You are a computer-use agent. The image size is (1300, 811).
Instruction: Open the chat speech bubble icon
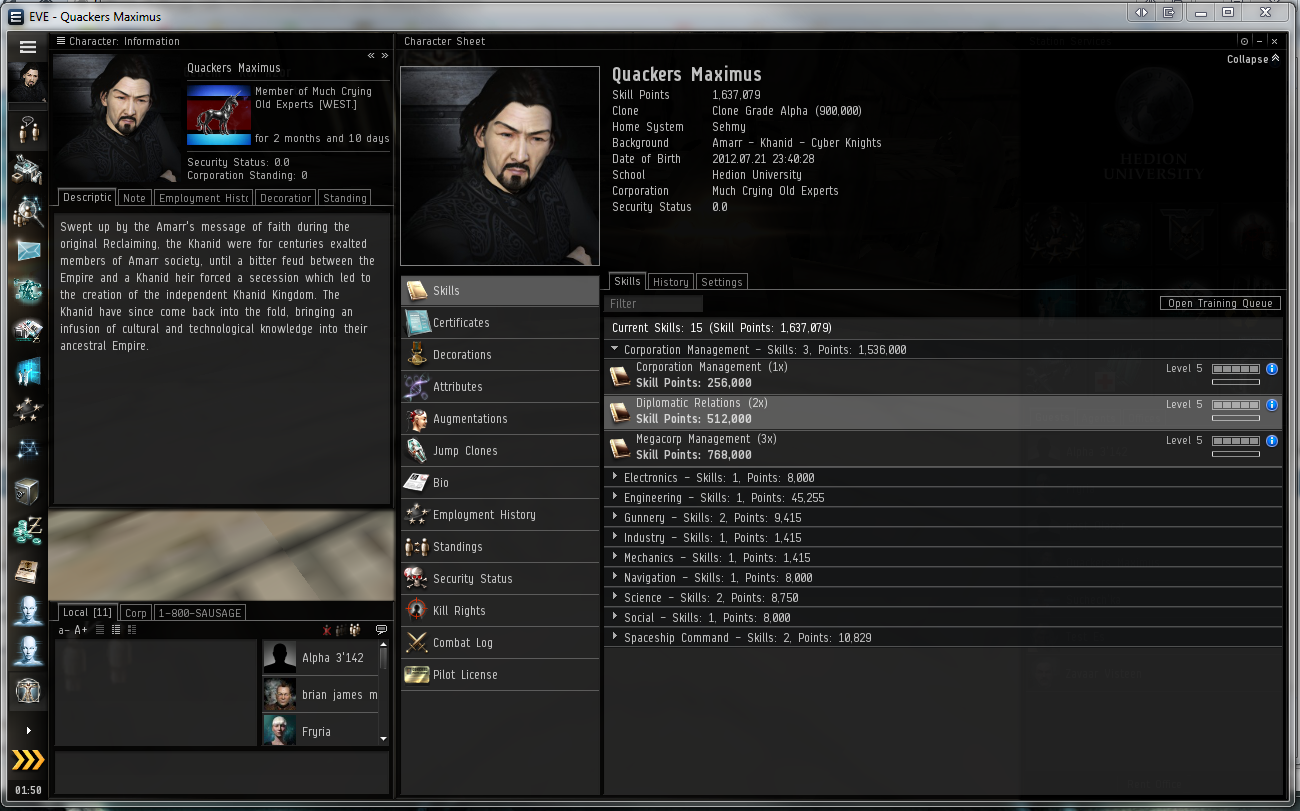point(381,630)
